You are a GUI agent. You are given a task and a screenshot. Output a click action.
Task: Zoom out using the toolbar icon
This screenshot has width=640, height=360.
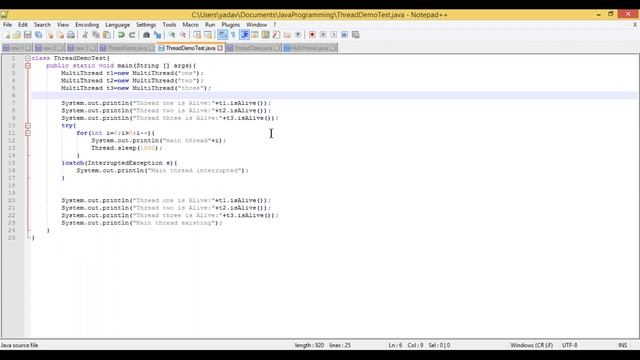183,35
